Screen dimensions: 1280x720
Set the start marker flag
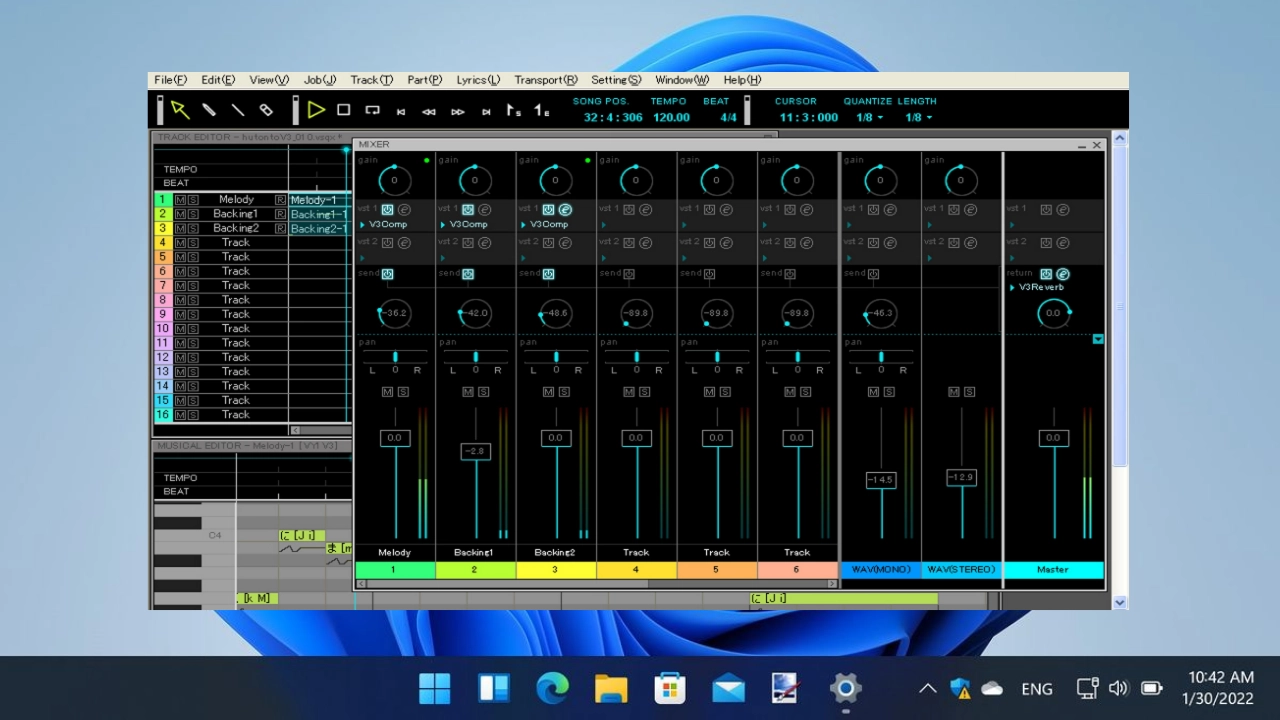[x=513, y=110]
